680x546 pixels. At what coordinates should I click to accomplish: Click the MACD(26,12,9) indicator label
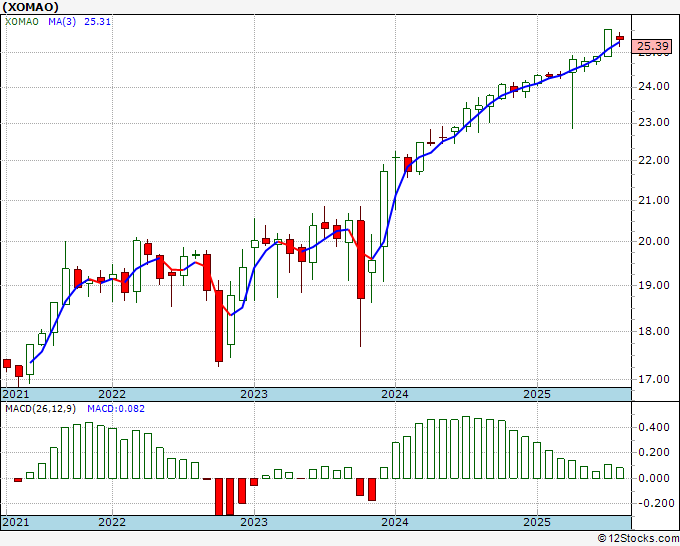(41, 409)
